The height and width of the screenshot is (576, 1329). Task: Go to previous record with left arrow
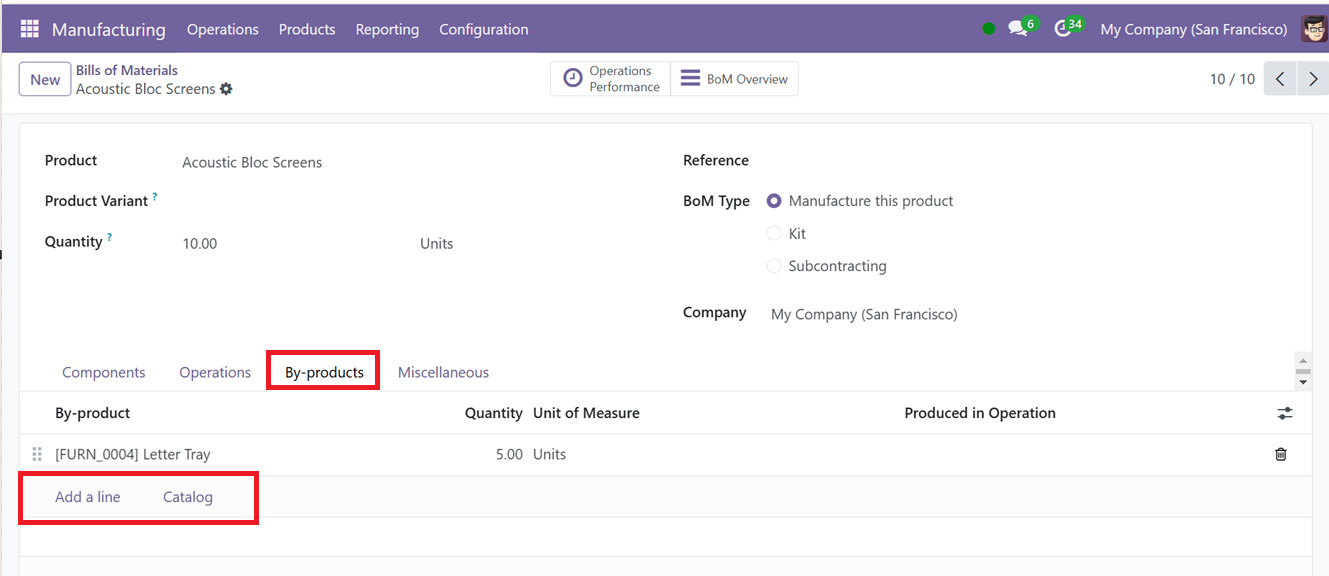coord(1280,79)
